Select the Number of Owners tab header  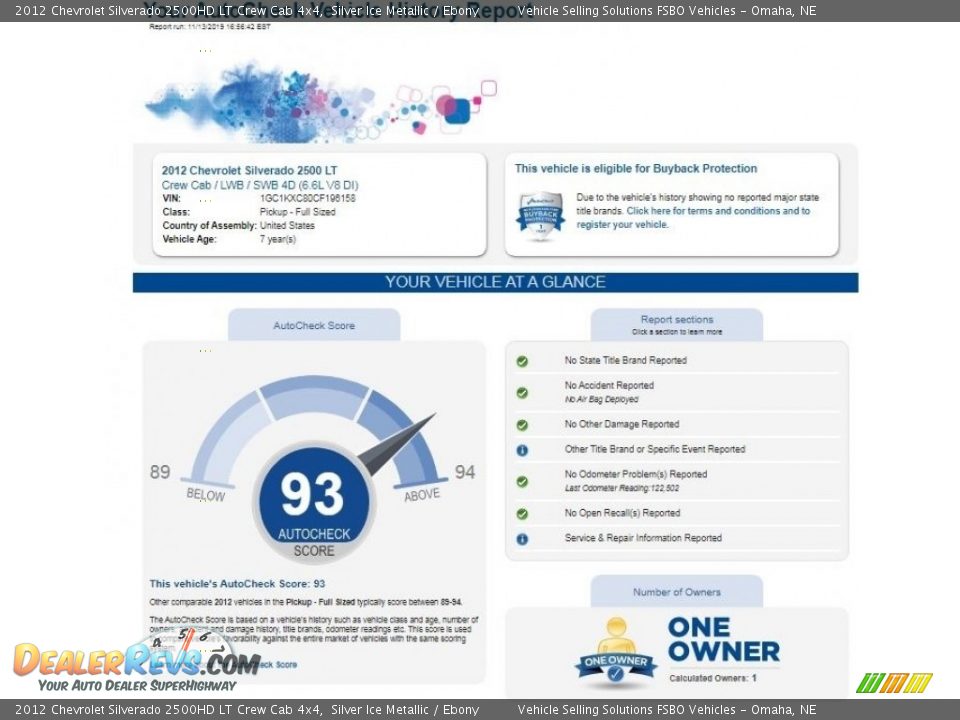click(x=677, y=592)
